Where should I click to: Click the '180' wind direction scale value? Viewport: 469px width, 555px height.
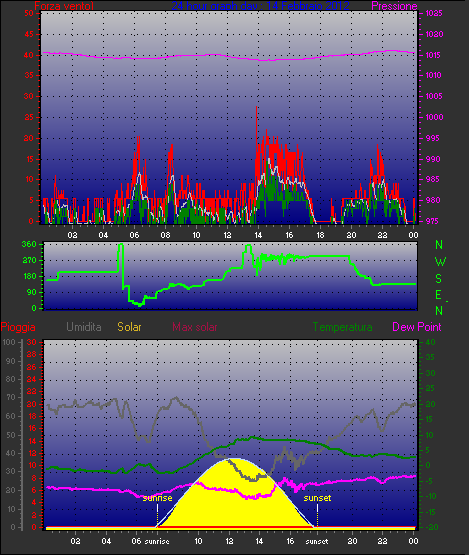29,276
